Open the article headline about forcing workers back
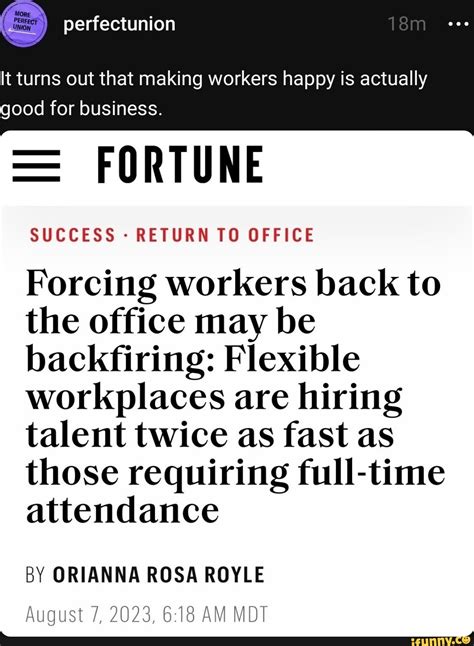Viewport: 474px width, 646px height. tap(235, 396)
